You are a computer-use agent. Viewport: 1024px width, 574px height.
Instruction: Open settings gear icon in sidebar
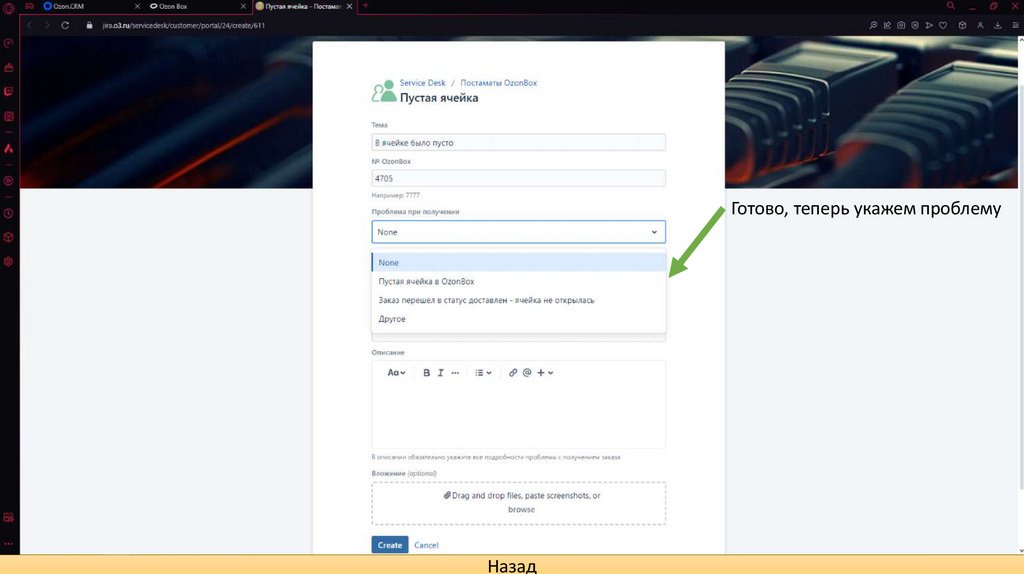click(x=8, y=262)
